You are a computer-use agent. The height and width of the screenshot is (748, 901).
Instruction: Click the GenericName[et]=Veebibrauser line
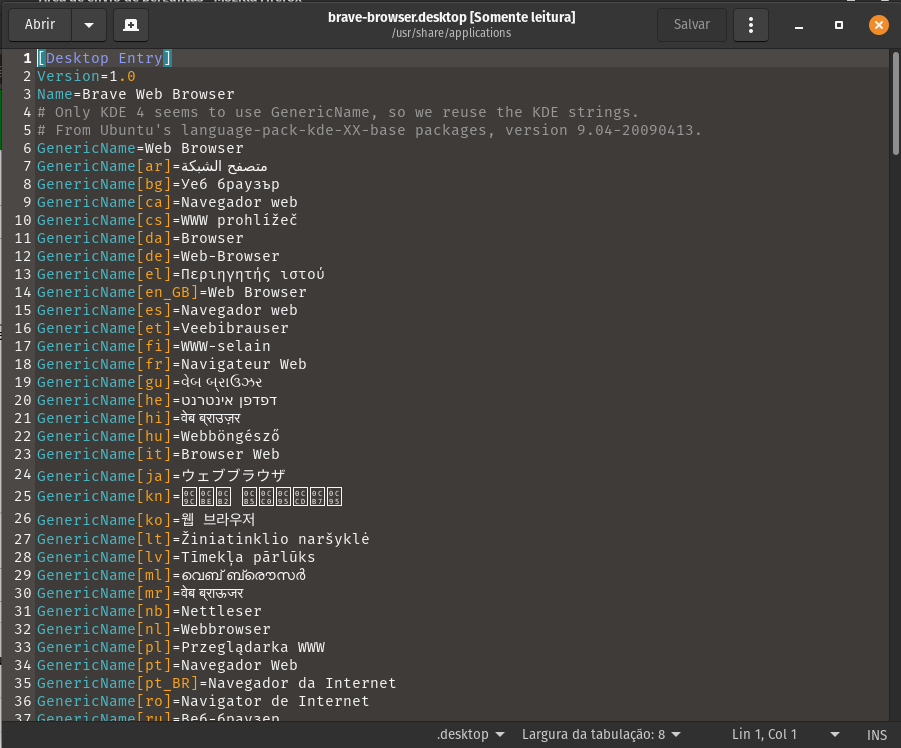point(163,328)
